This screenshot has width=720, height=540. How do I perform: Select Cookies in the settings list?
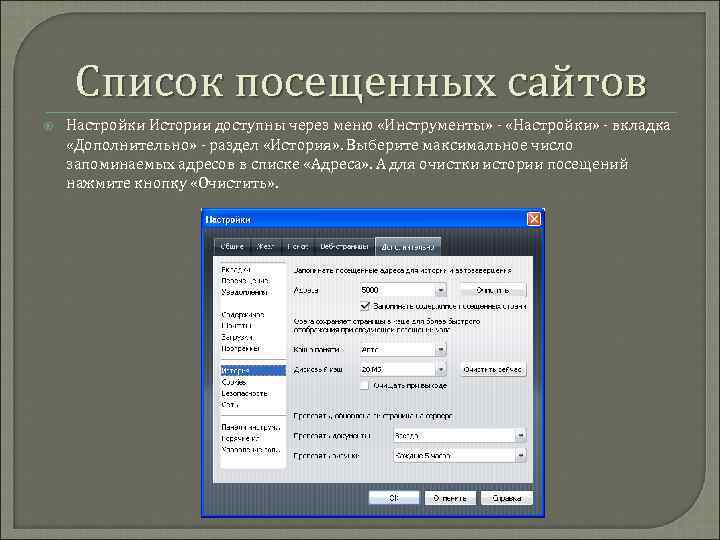pos(234,382)
